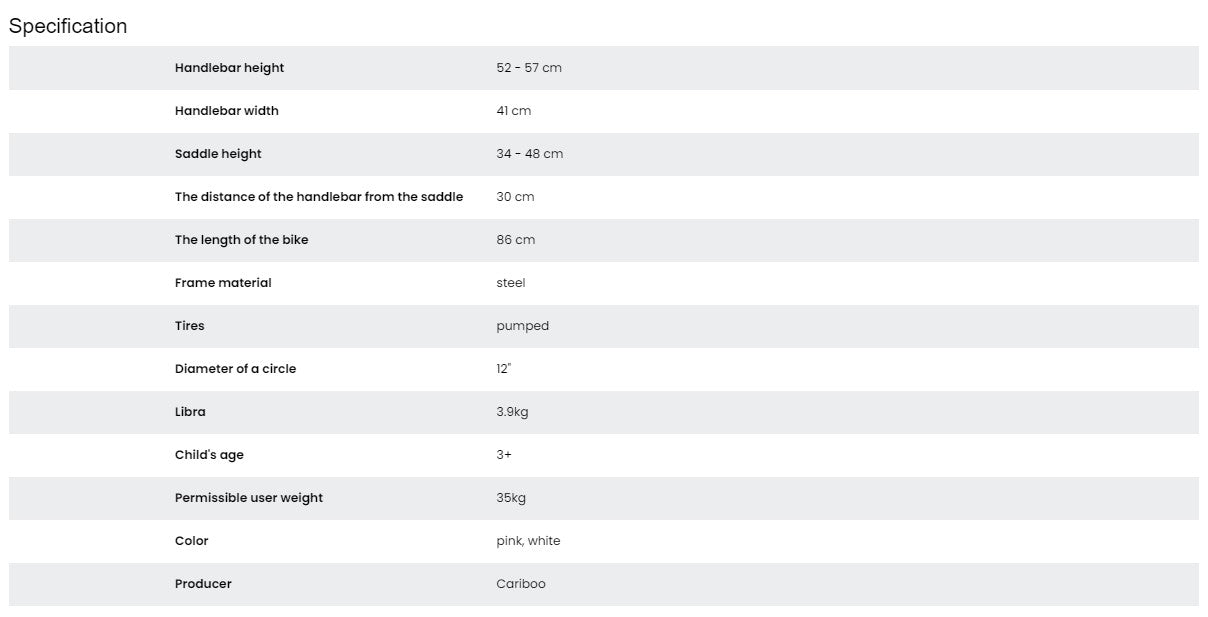The height and width of the screenshot is (617, 1208).
Task: Click the Libra row label
Action: [190, 412]
